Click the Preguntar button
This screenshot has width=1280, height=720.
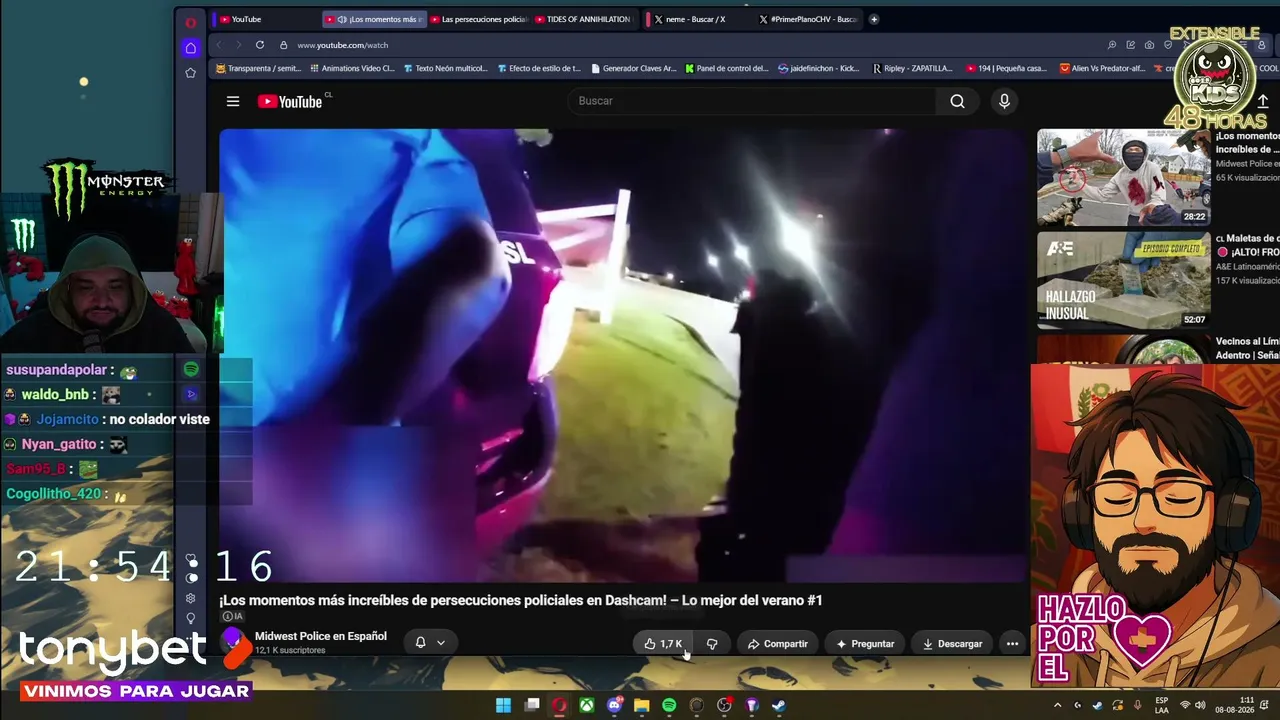click(866, 644)
